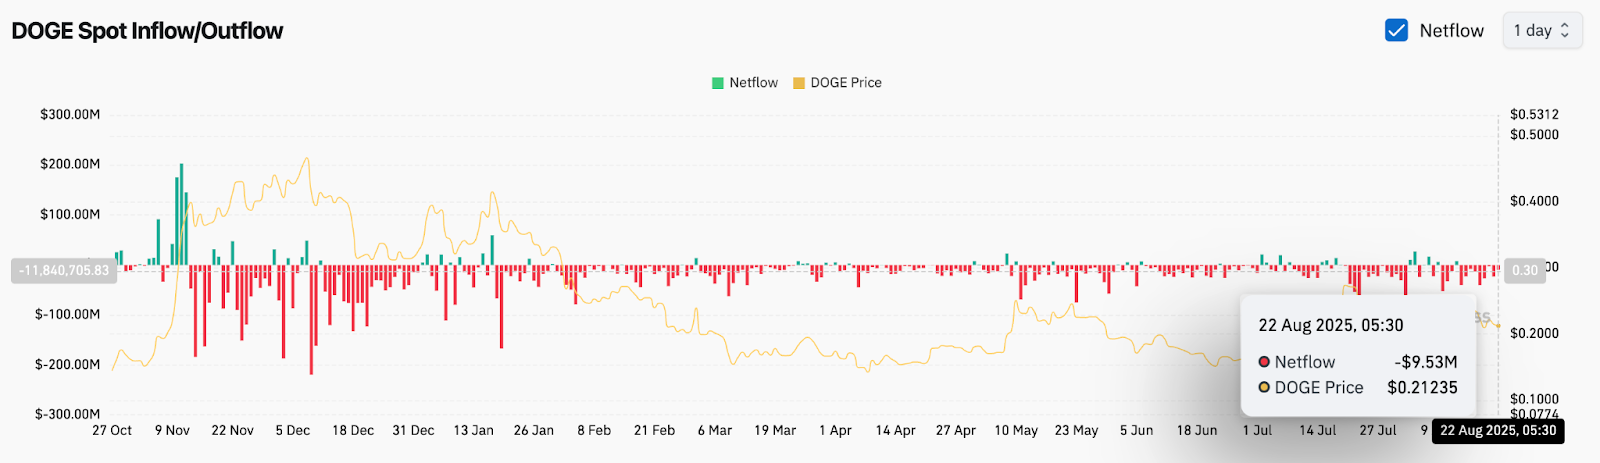Select the 22 Aug 2025, 05:30 date marker
Image resolution: width=1600 pixels, height=463 pixels.
point(1498,431)
